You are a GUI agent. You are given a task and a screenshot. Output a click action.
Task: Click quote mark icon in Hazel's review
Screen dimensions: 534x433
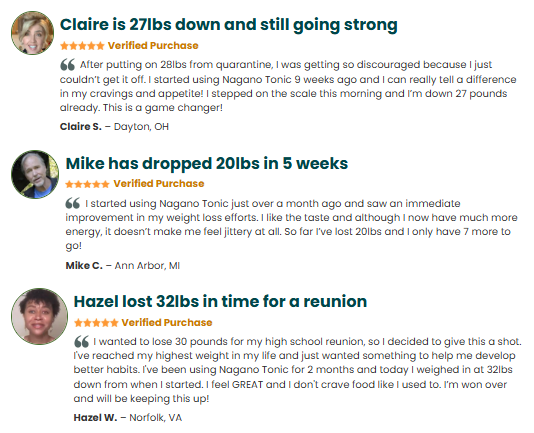(81, 341)
